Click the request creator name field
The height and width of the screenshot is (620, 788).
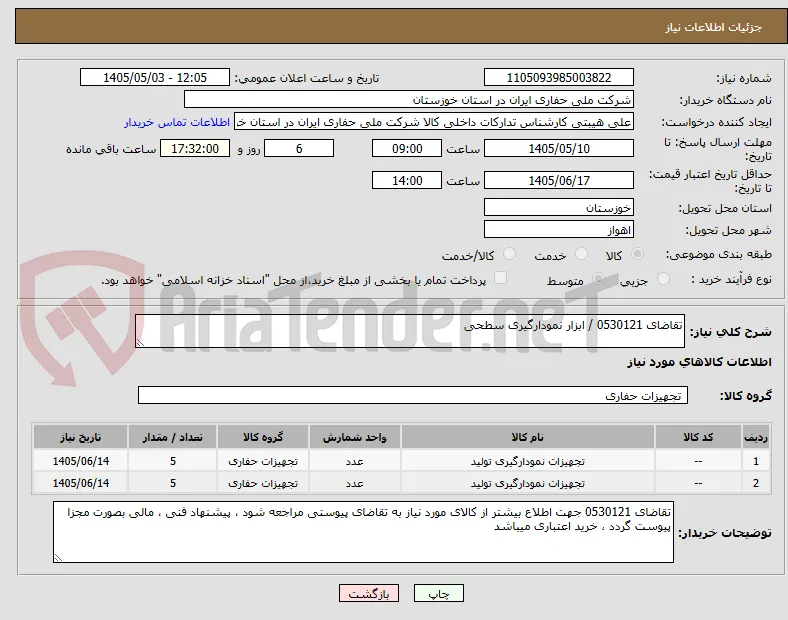pos(434,122)
